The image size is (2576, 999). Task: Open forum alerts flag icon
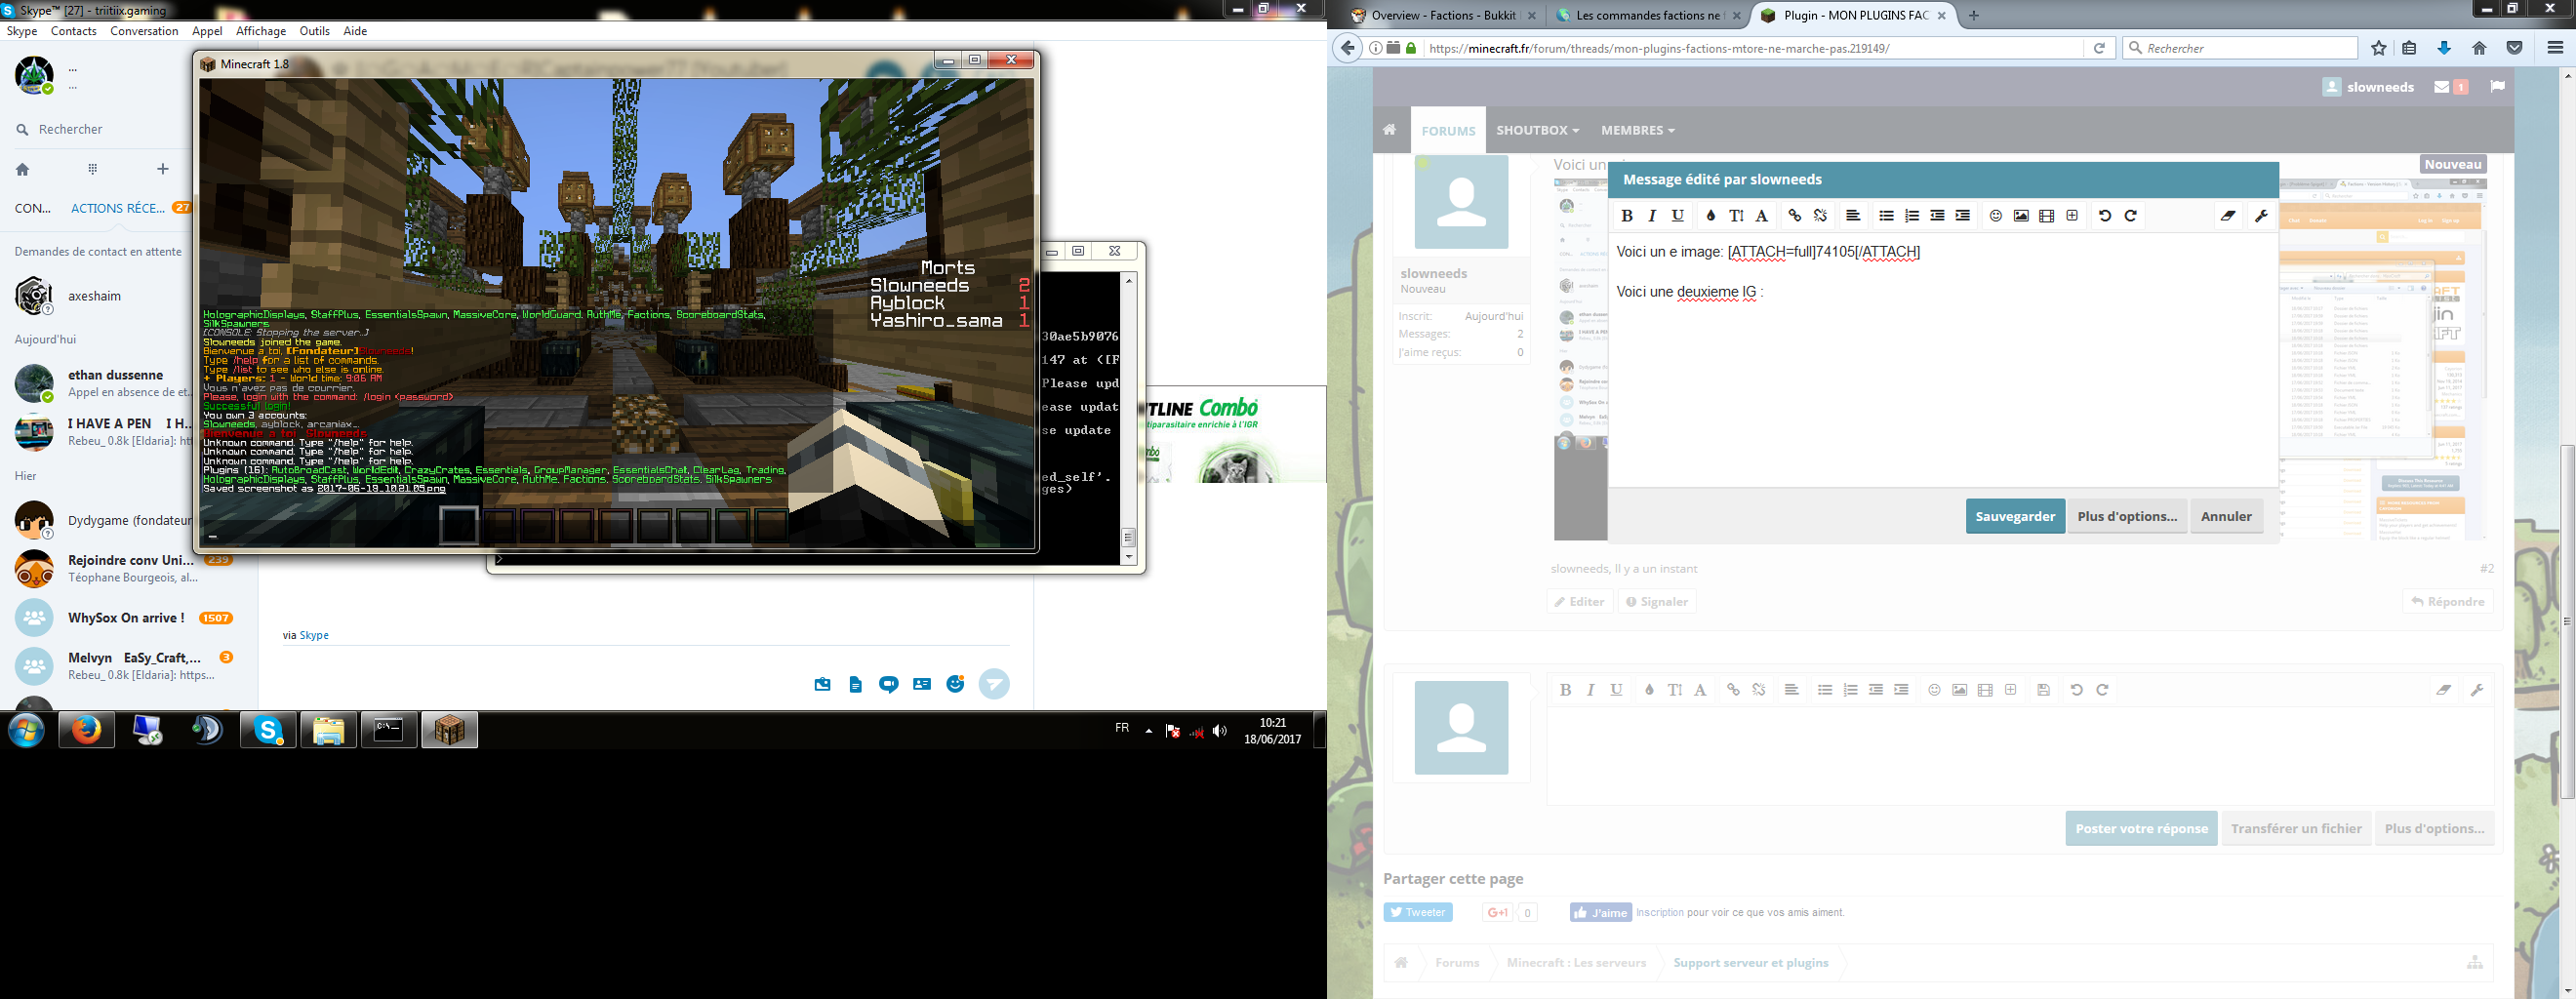[2497, 86]
